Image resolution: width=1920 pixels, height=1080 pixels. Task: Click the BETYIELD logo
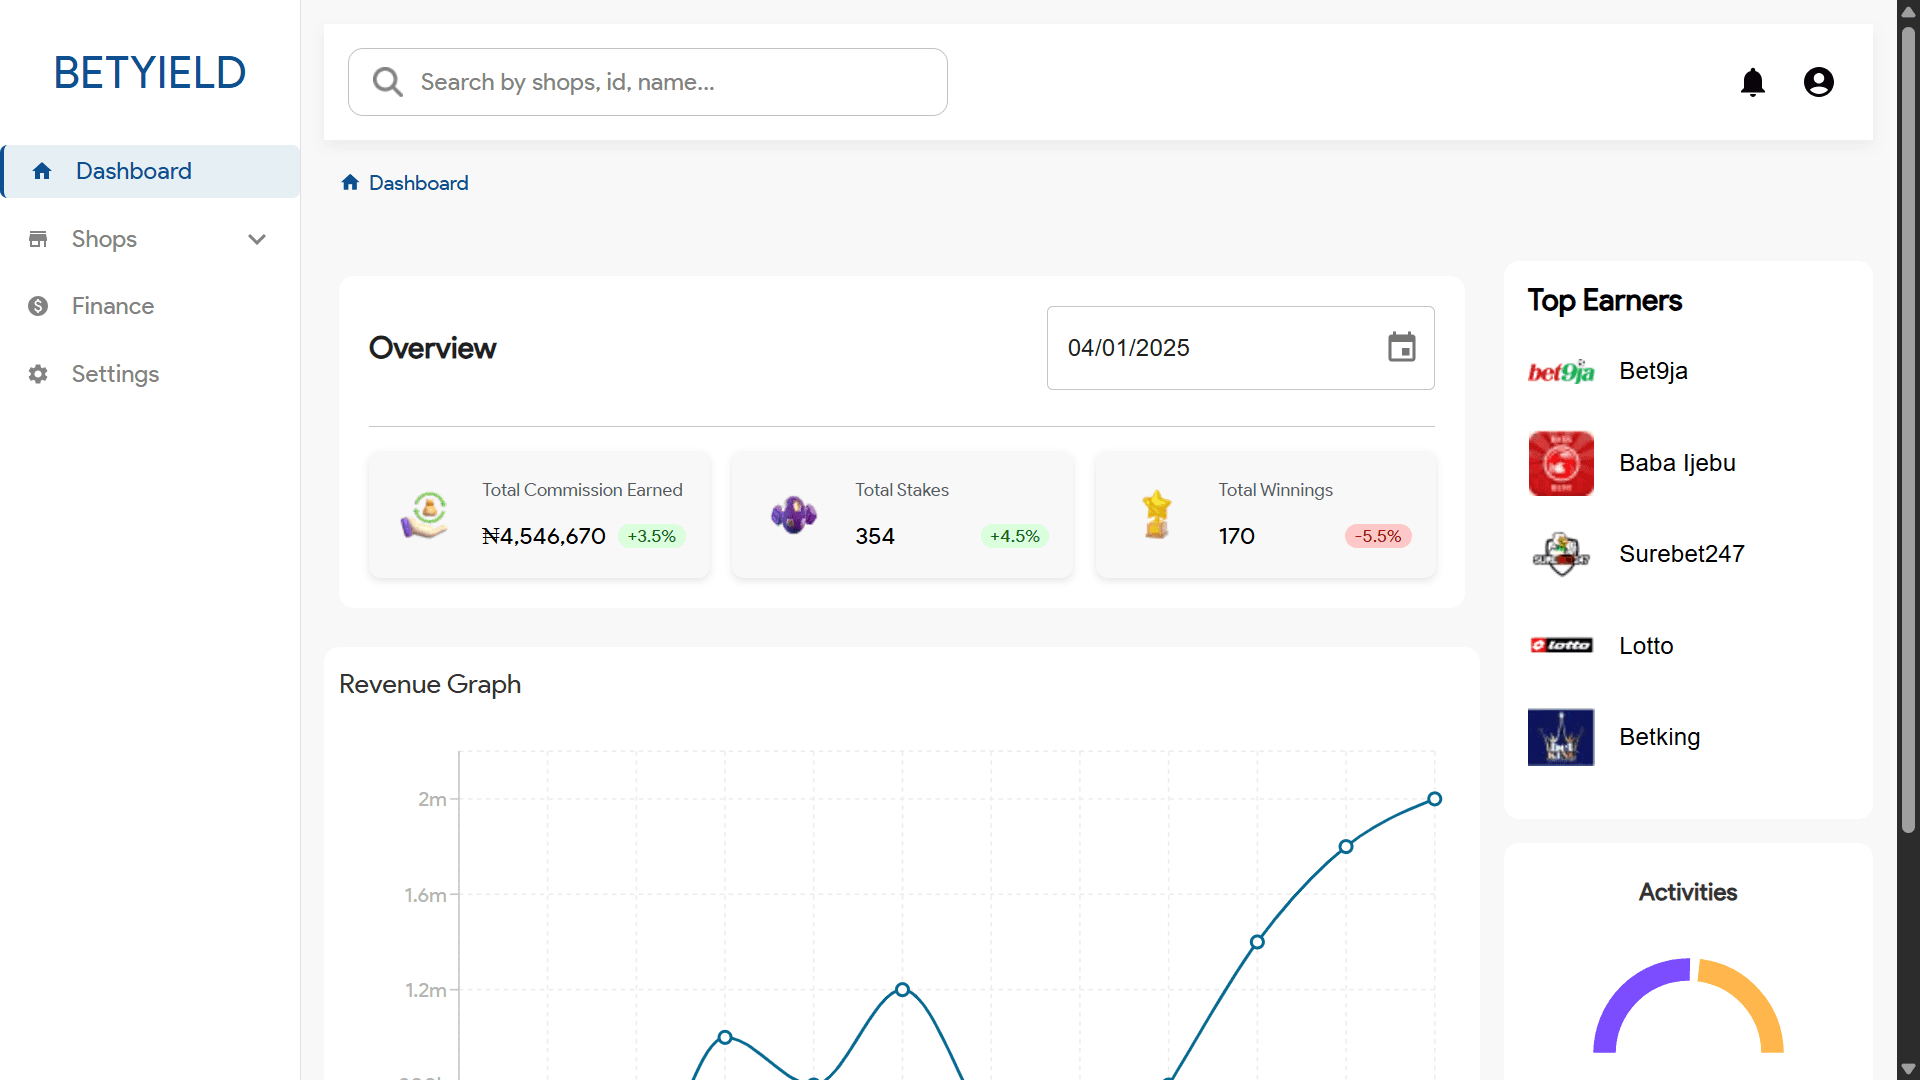150,73
